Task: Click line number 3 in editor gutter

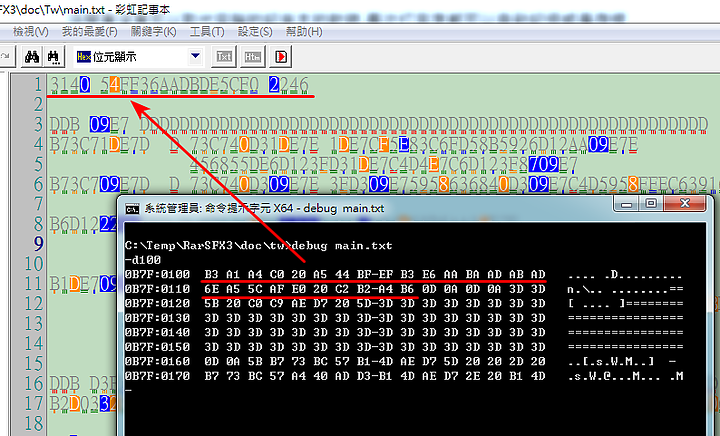Action: tap(38, 124)
